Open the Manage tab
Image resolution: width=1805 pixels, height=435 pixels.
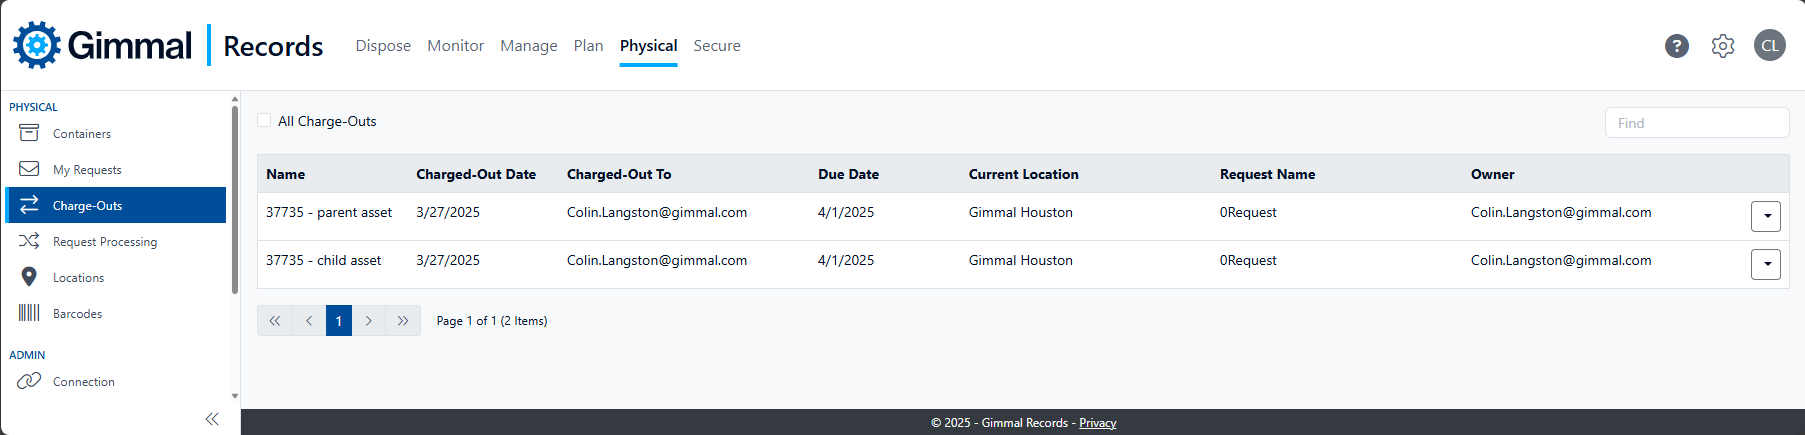[529, 46]
